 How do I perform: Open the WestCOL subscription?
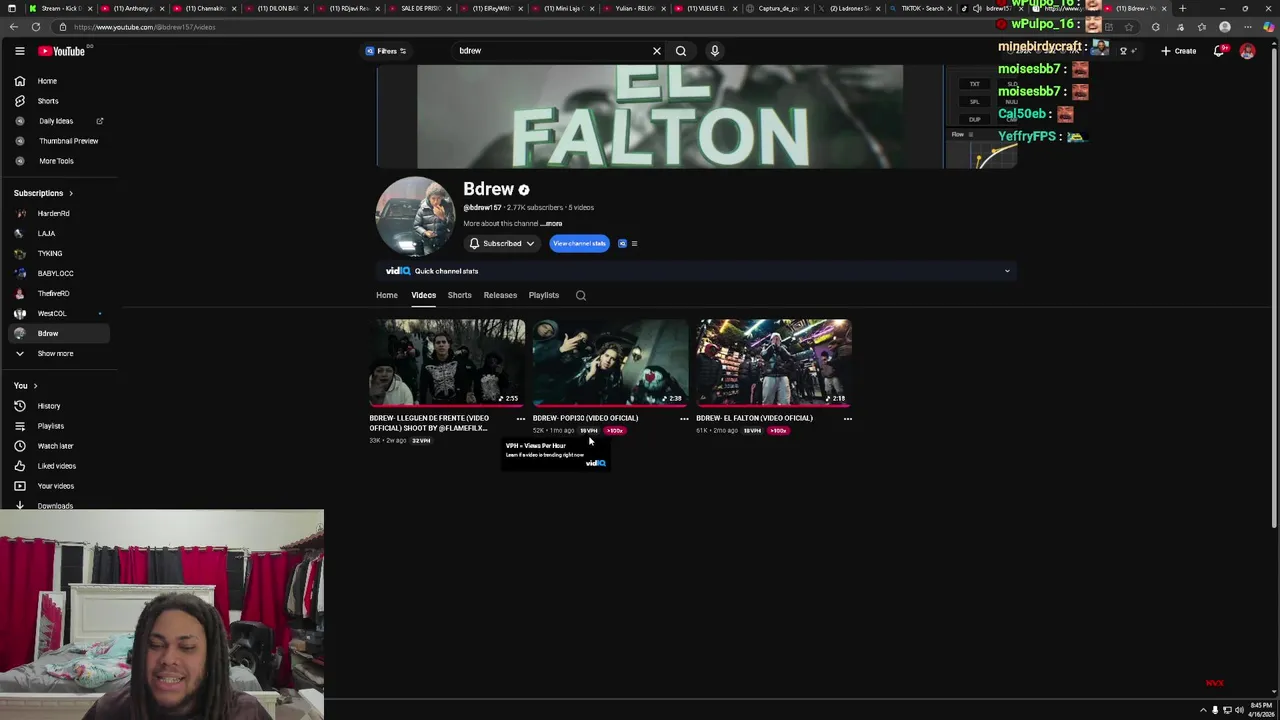pos(60,313)
